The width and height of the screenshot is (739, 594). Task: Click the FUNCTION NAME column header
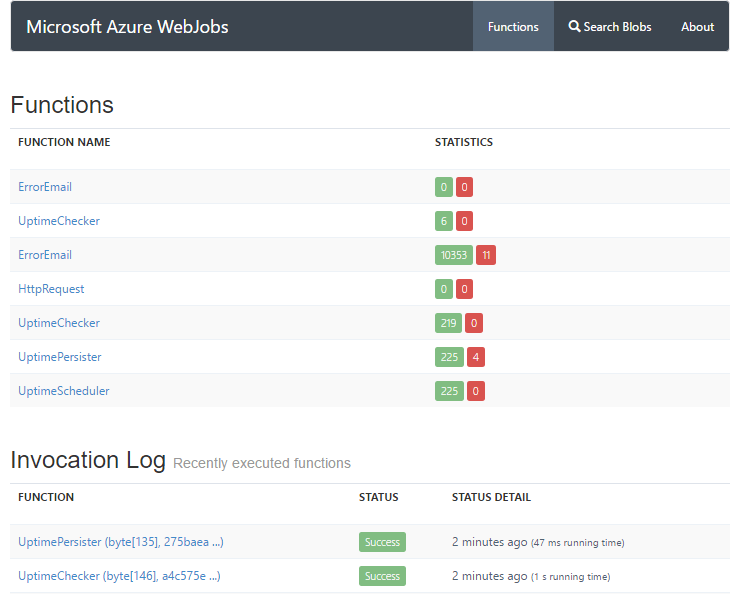(x=64, y=142)
